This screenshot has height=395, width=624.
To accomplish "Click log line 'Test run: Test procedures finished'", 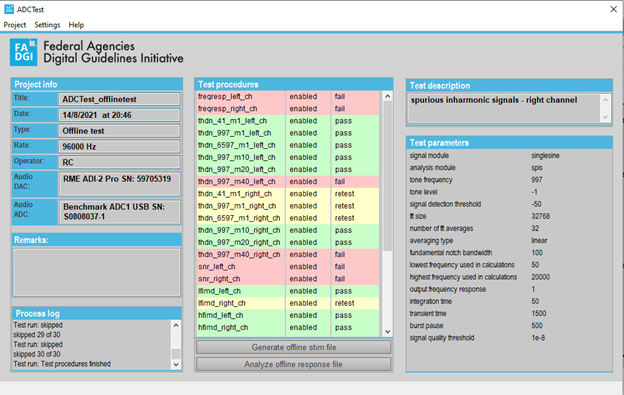I will coord(62,364).
